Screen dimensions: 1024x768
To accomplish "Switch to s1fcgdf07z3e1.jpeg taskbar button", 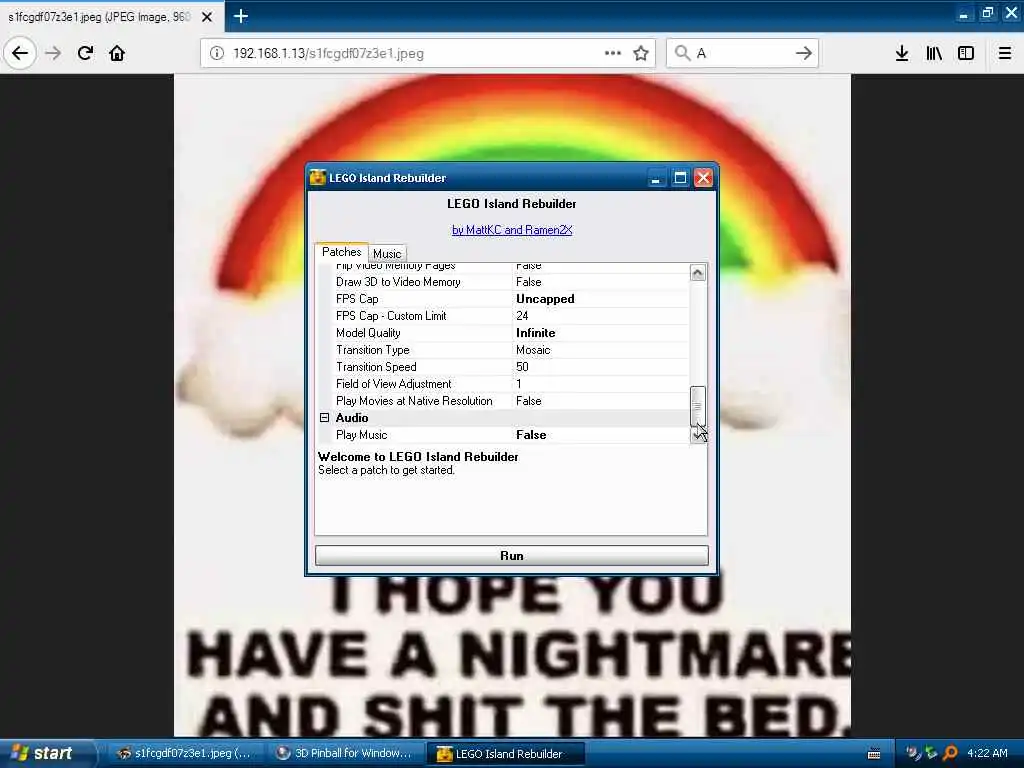I will pyautogui.click(x=184, y=754).
